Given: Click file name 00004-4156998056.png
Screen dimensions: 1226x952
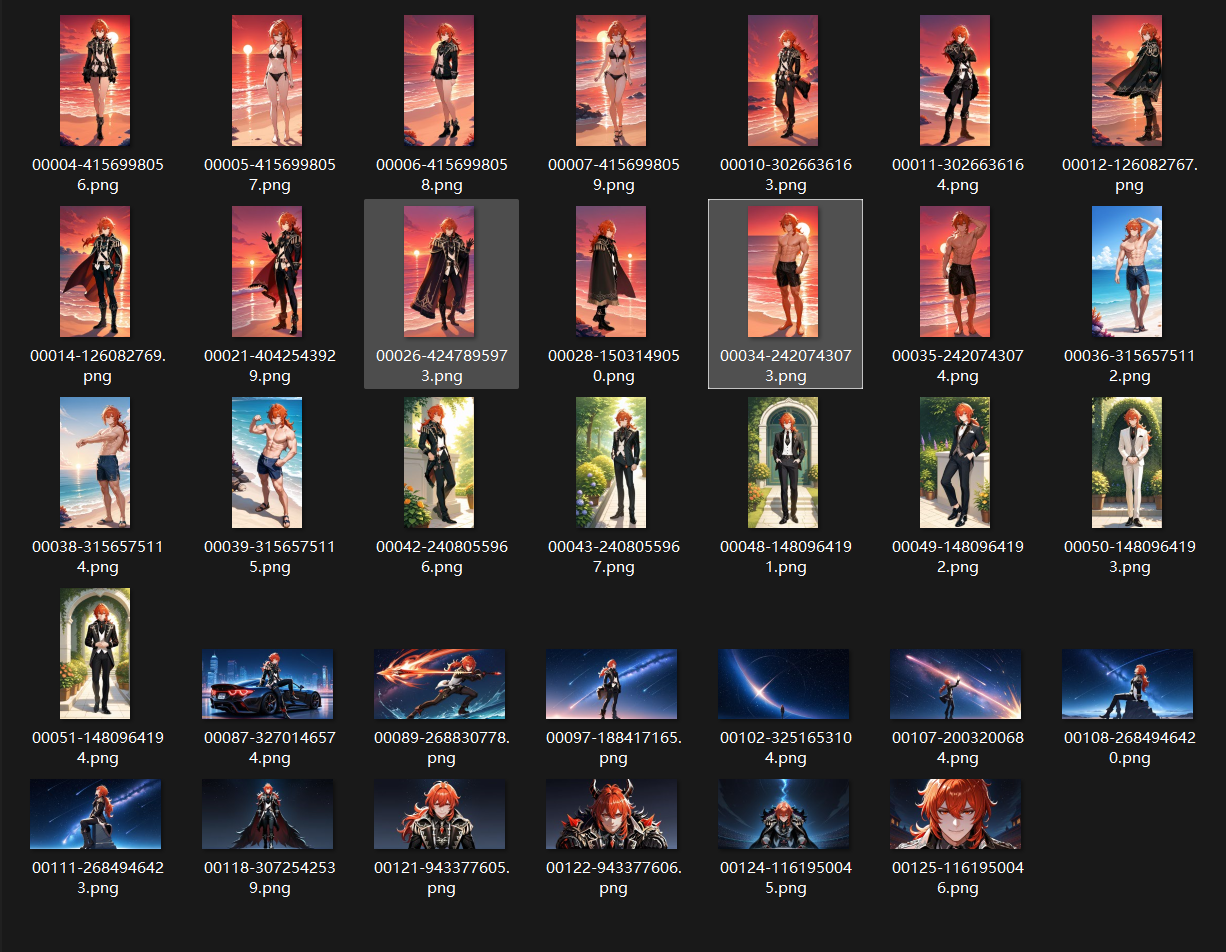Looking at the screenshot, I should pos(97,175).
